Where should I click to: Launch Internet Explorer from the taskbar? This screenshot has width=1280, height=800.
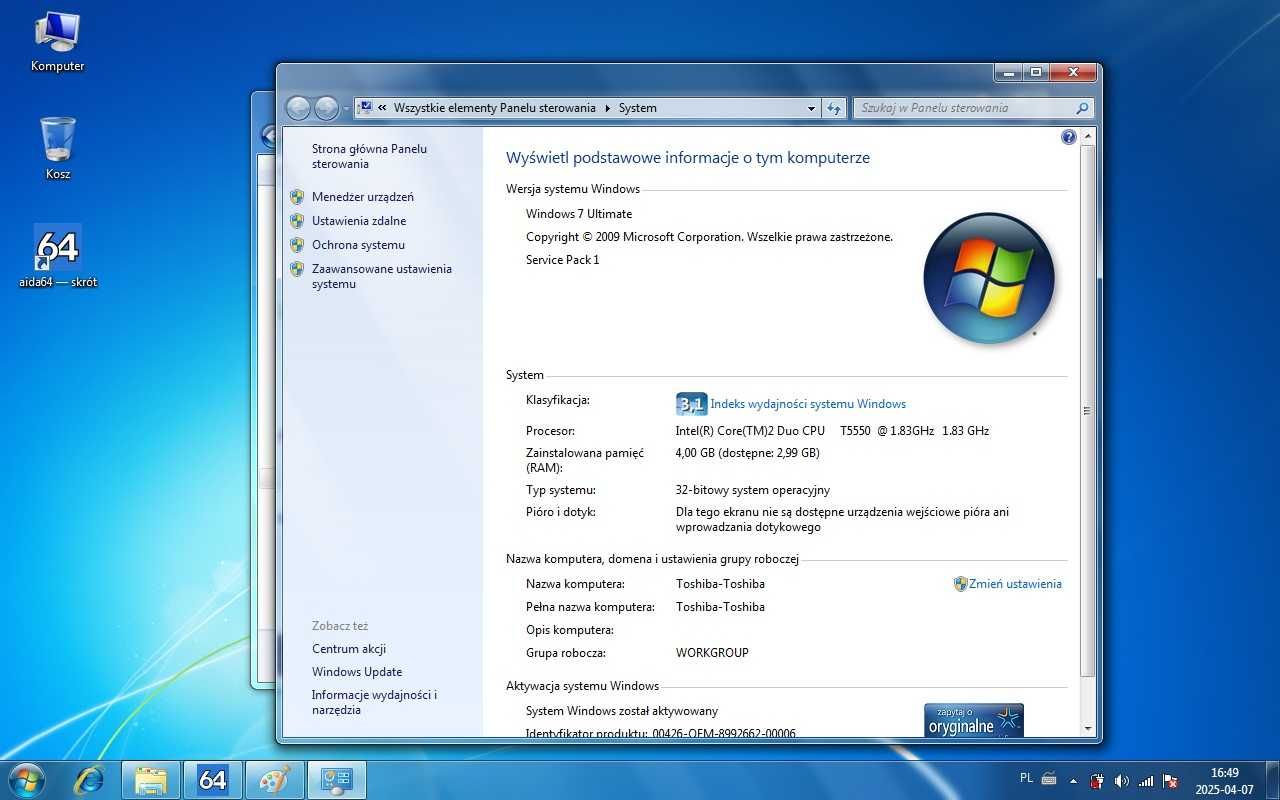[x=89, y=780]
